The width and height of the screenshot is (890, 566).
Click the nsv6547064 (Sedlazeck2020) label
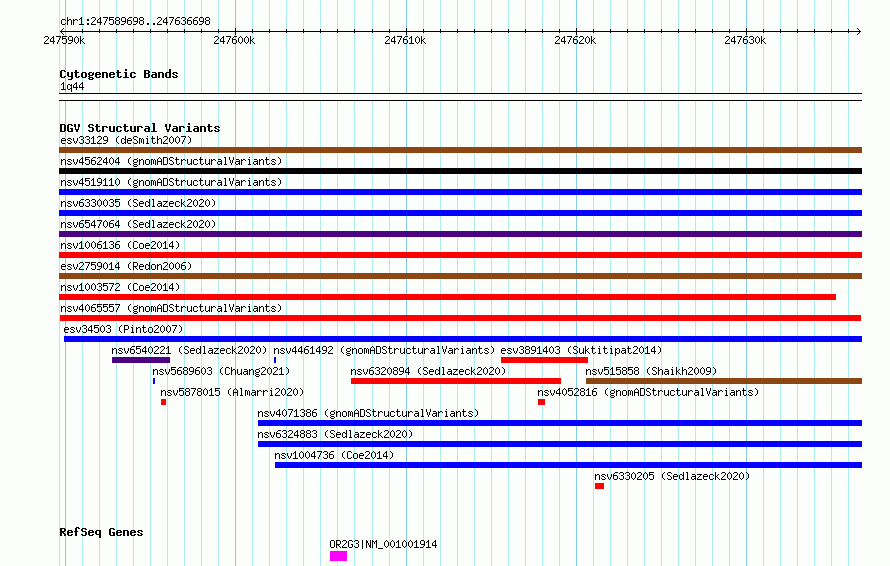tap(138, 224)
